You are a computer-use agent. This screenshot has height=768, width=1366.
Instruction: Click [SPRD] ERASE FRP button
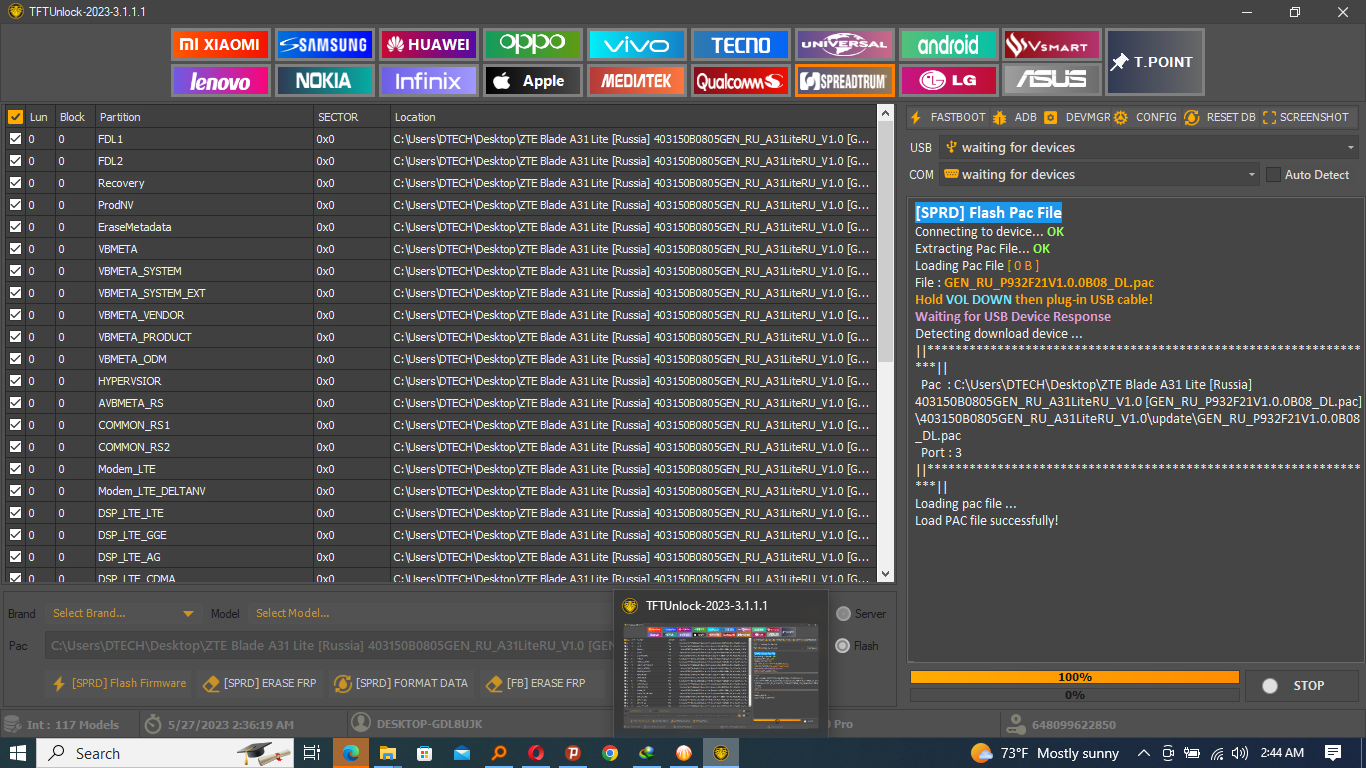tap(260, 683)
